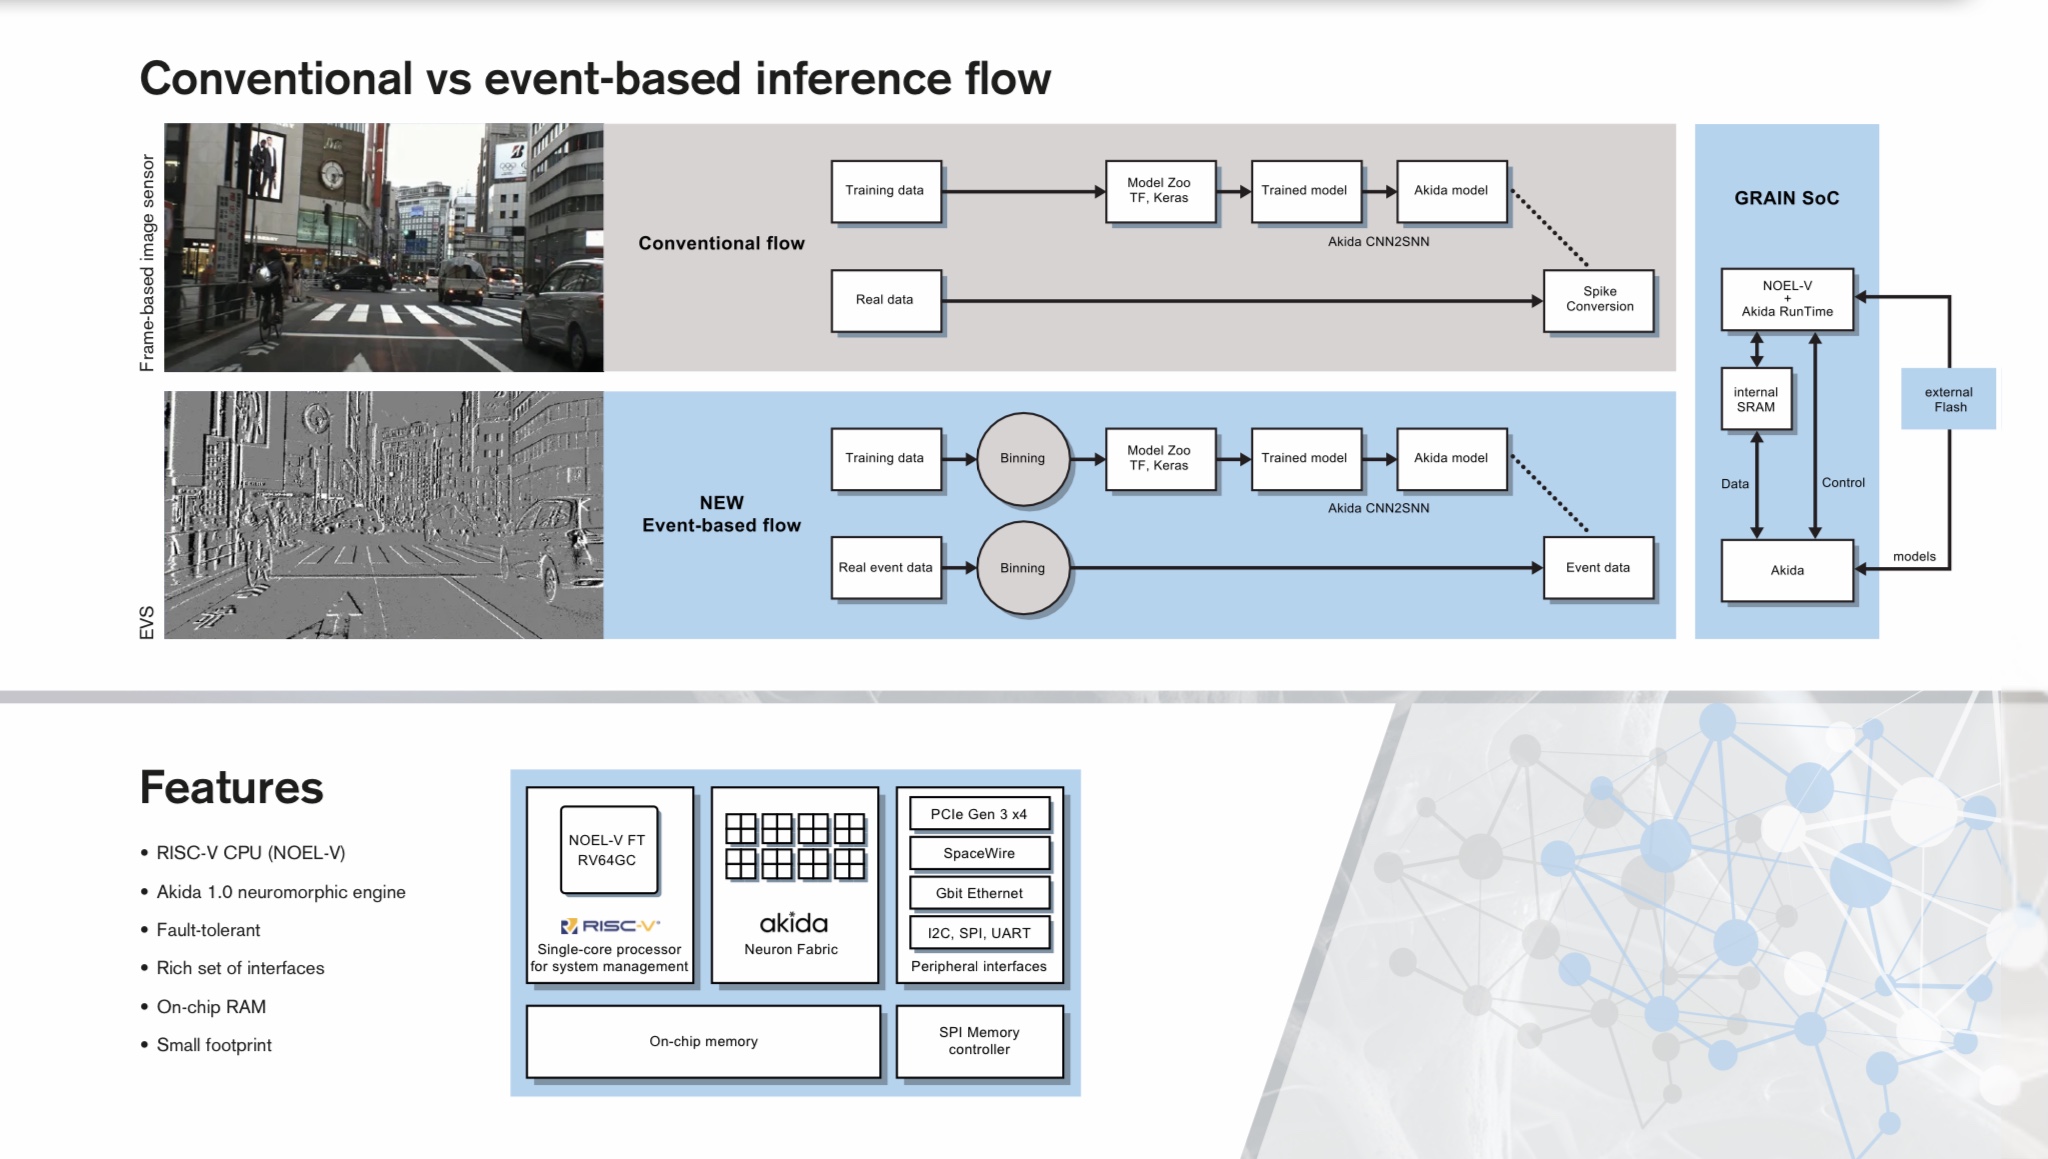Select the 'external Flash' box
The width and height of the screenshot is (2048, 1159).
[x=1948, y=399]
